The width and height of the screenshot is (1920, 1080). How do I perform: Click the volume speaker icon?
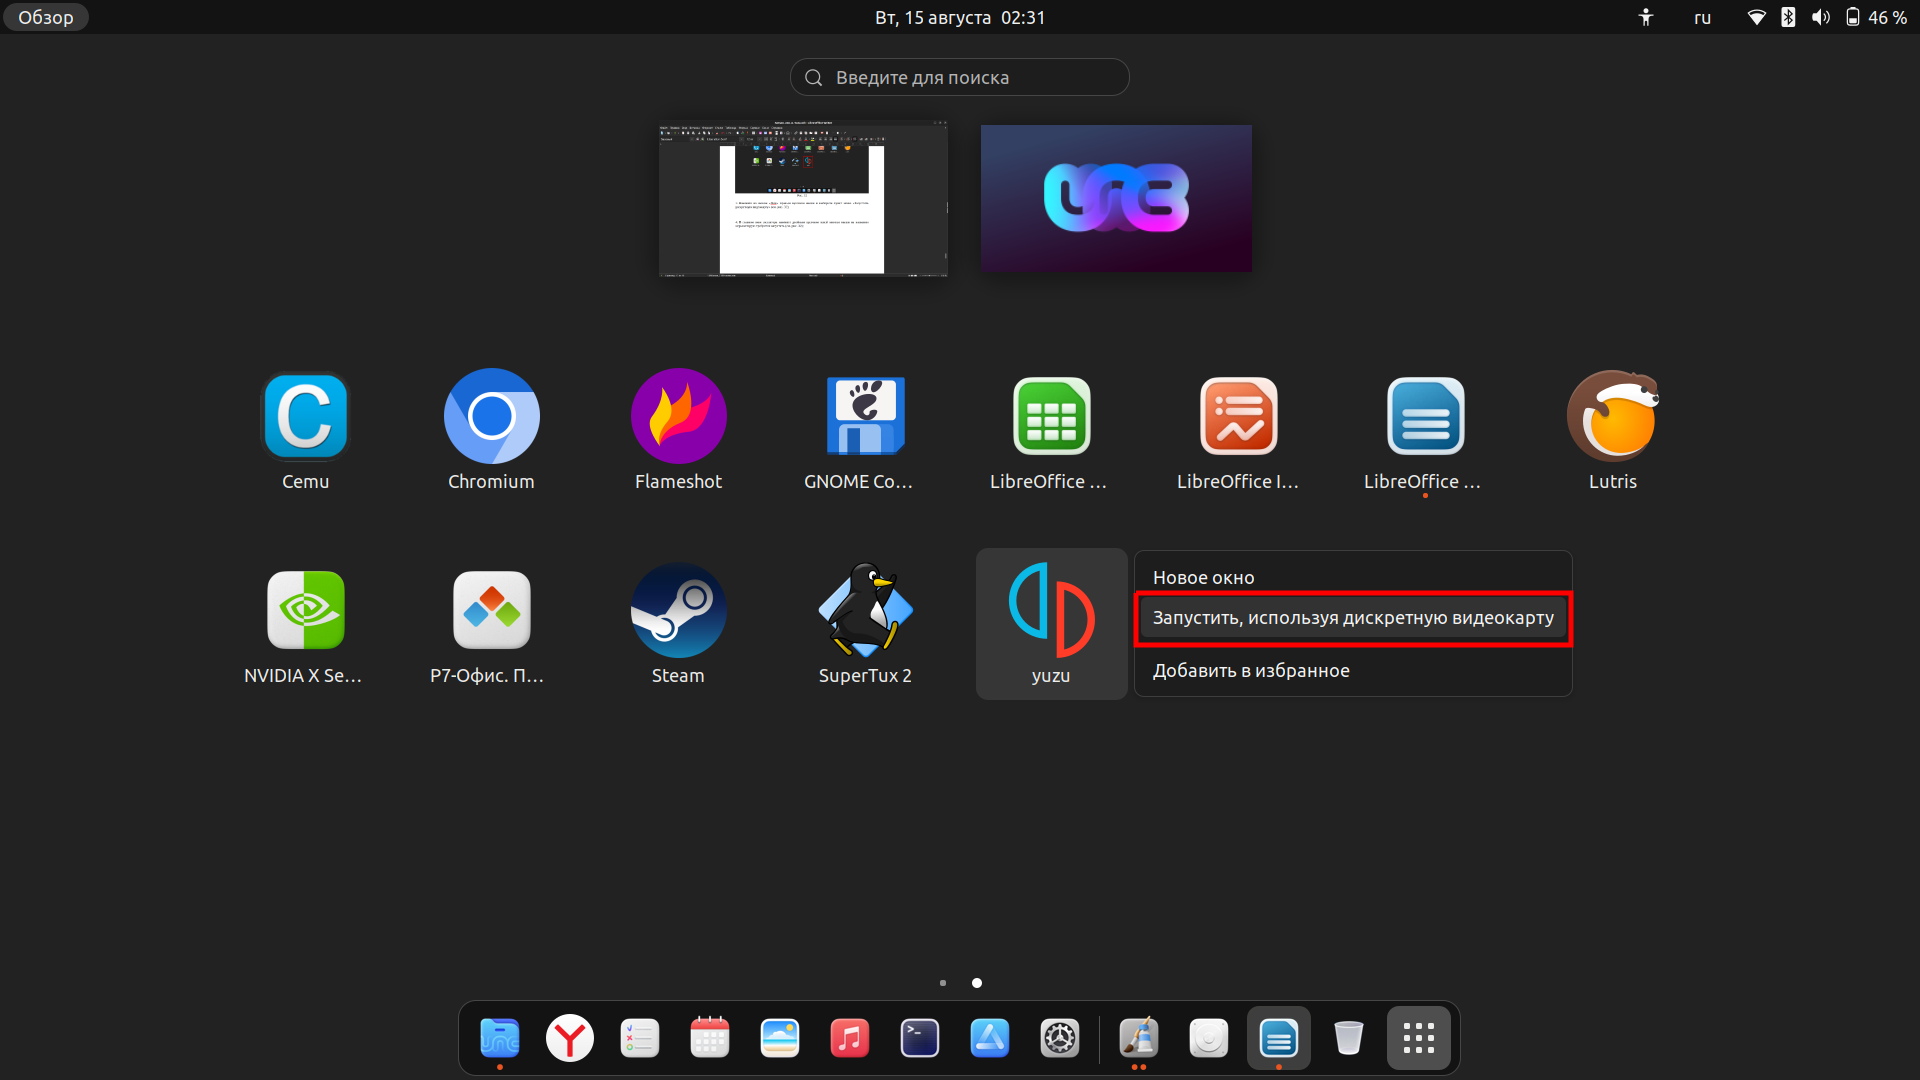click(1820, 17)
